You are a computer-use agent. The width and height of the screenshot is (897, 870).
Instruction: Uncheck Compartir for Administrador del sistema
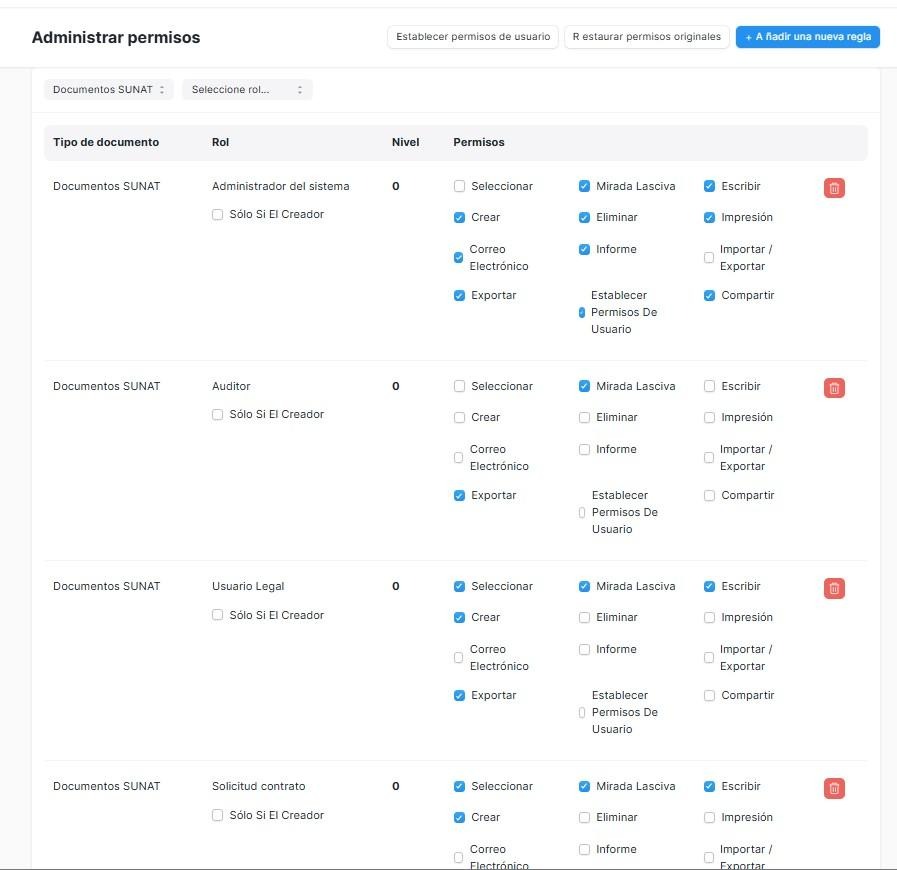[710, 295]
